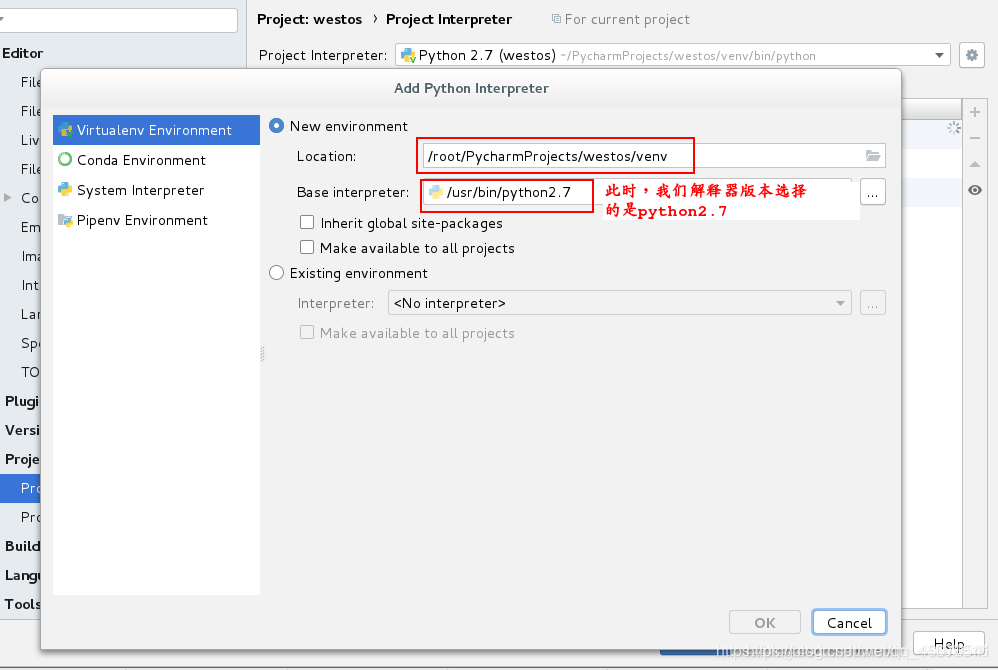
Task: Click the Virtualenv Python icon
Action: coord(65,130)
